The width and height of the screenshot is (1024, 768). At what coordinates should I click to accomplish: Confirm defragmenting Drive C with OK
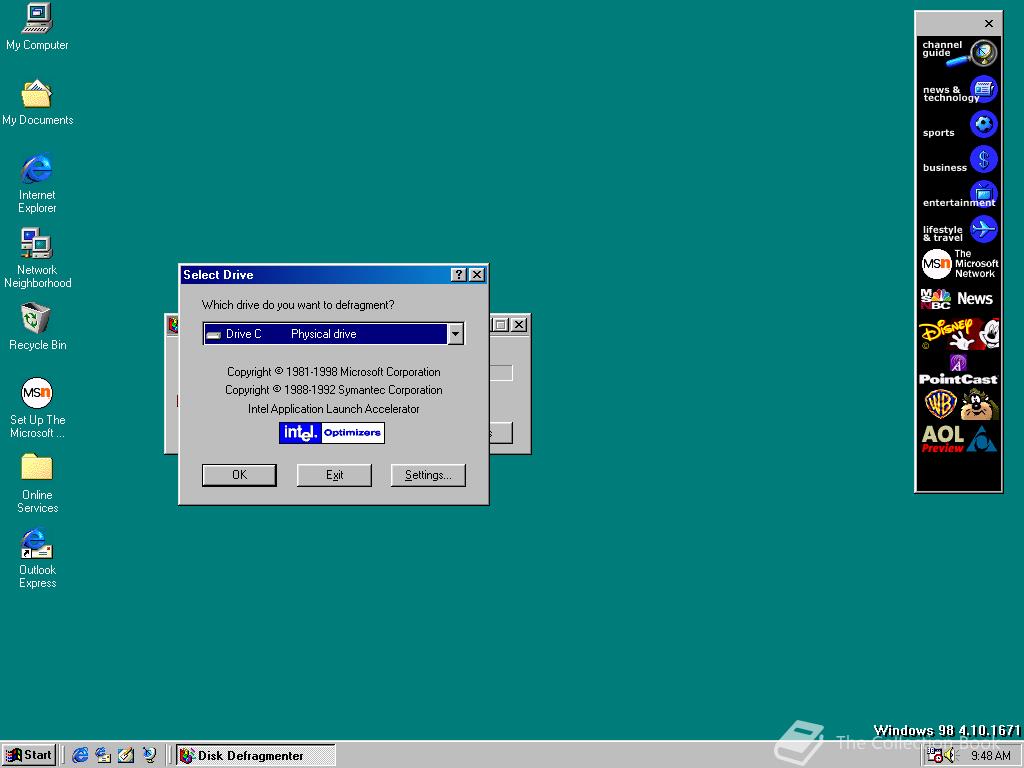[239, 474]
